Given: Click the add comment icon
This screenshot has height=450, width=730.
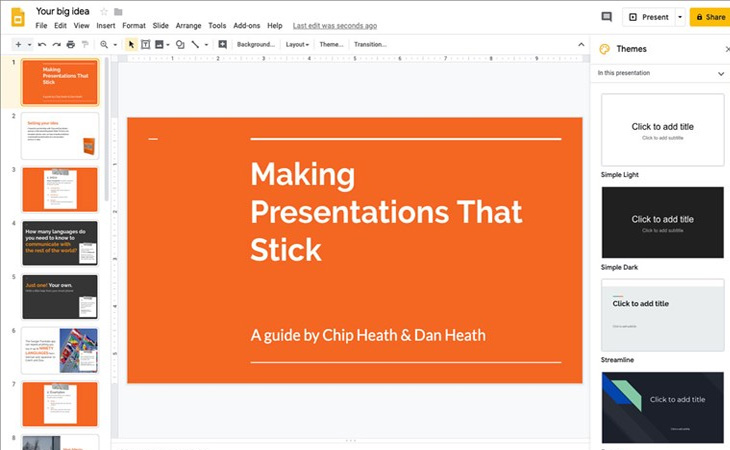Looking at the screenshot, I should pyautogui.click(x=223, y=45).
